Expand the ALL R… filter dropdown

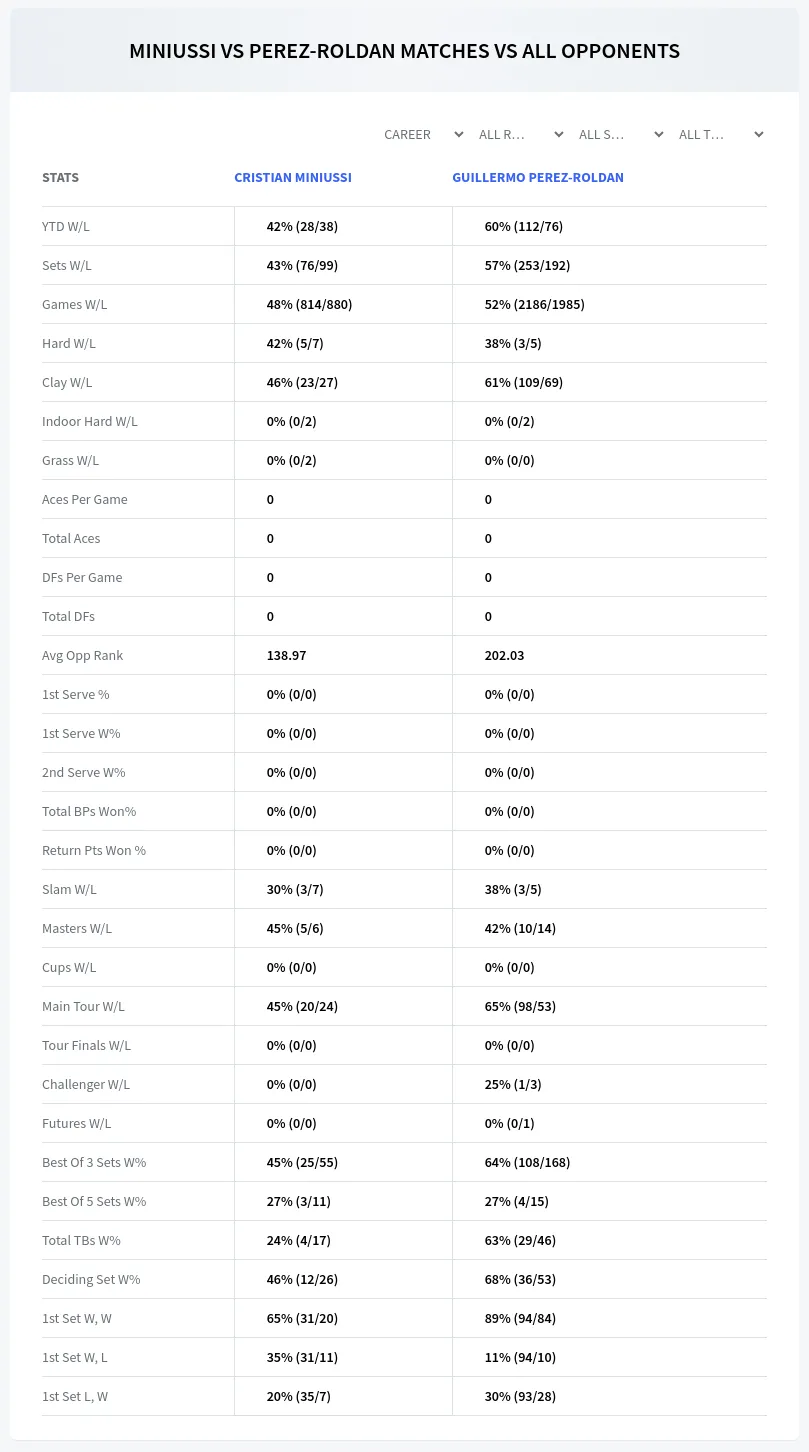520,134
